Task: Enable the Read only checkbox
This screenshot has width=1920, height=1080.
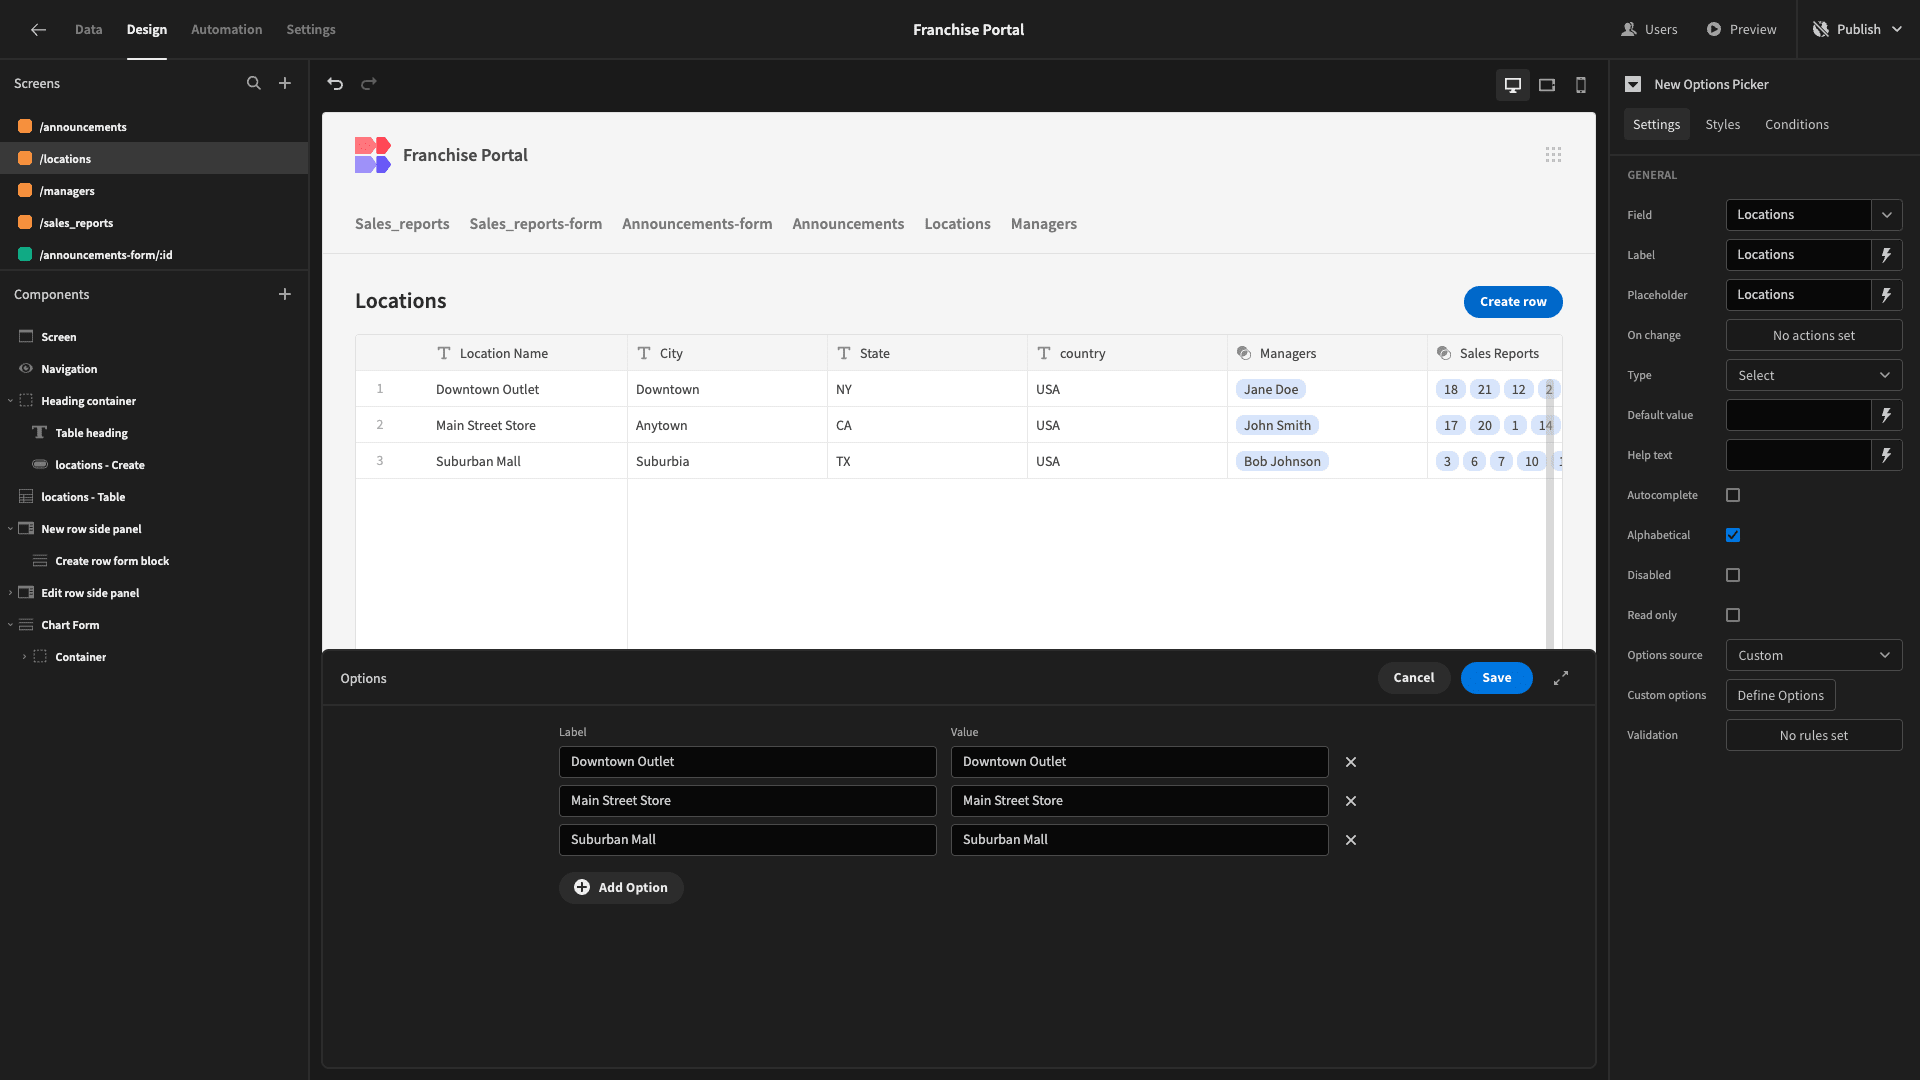Action: point(1733,615)
